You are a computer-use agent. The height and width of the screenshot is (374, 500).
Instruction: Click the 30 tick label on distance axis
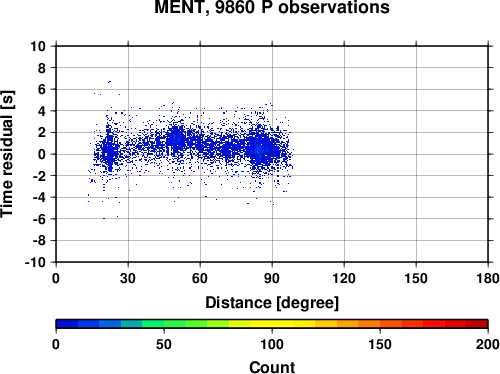[x=128, y=278]
